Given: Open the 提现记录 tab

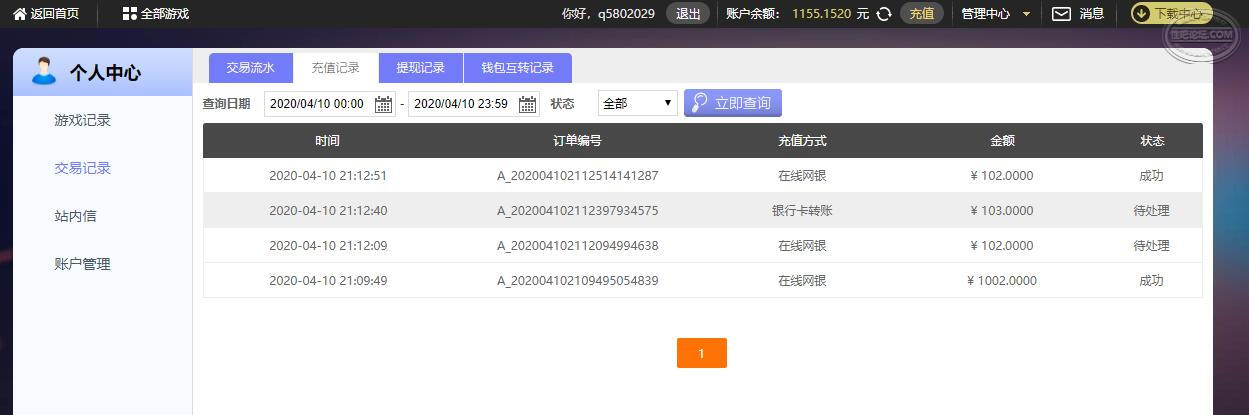Looking at the screenshot, I should click(420, 68).
